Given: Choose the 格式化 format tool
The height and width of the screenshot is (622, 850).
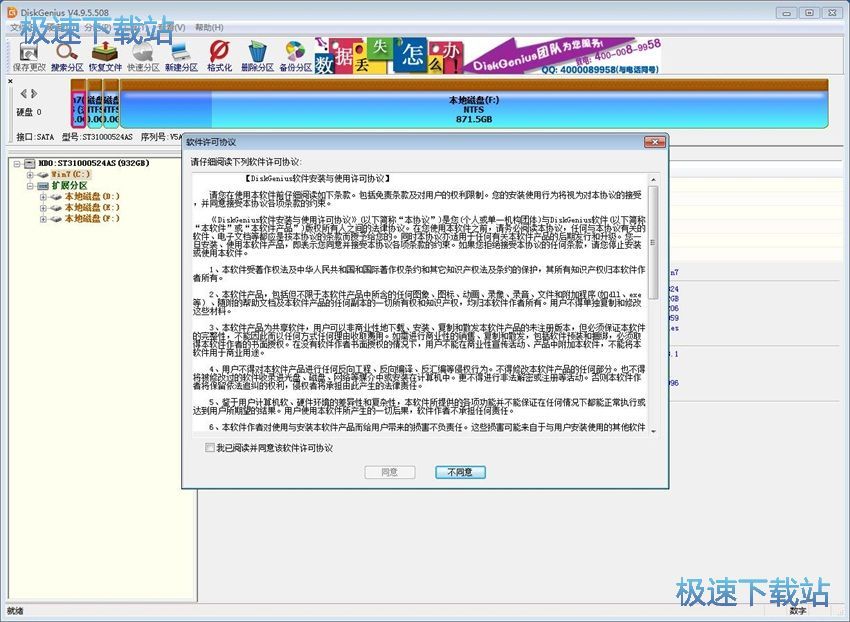Looking at the screenshot, I should (x=219, y=56).
